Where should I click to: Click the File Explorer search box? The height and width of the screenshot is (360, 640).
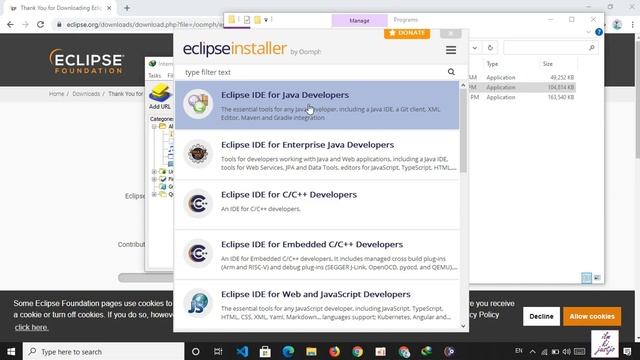550,48
